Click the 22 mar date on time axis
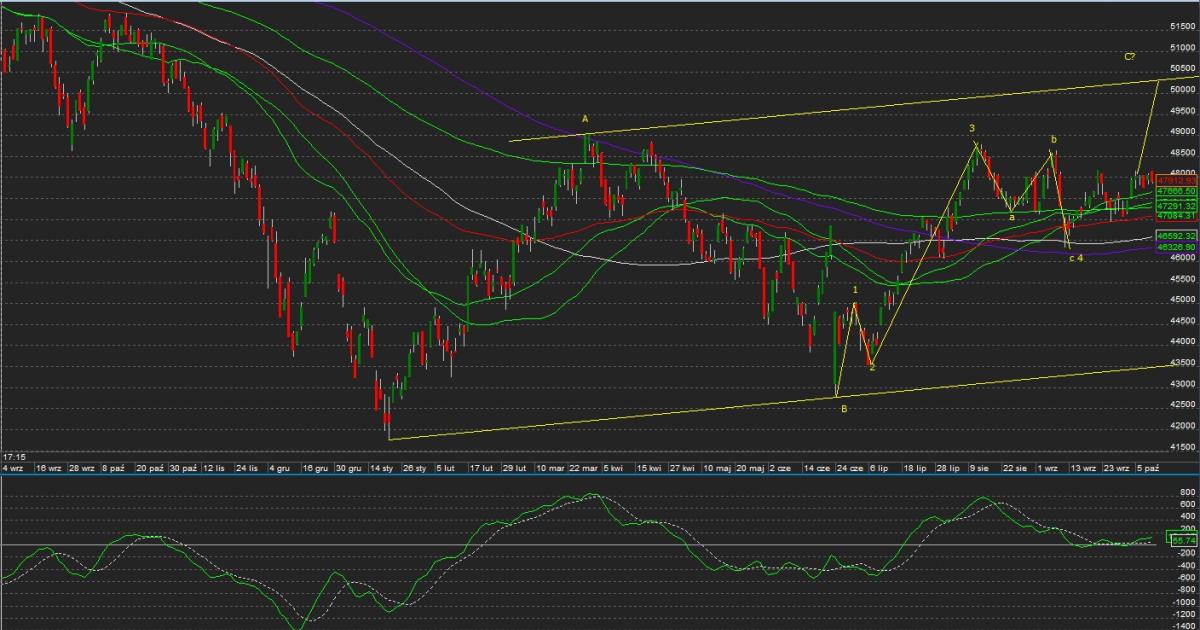Image resolution: width=1200 pixels, height=630 pixels. 586,467
